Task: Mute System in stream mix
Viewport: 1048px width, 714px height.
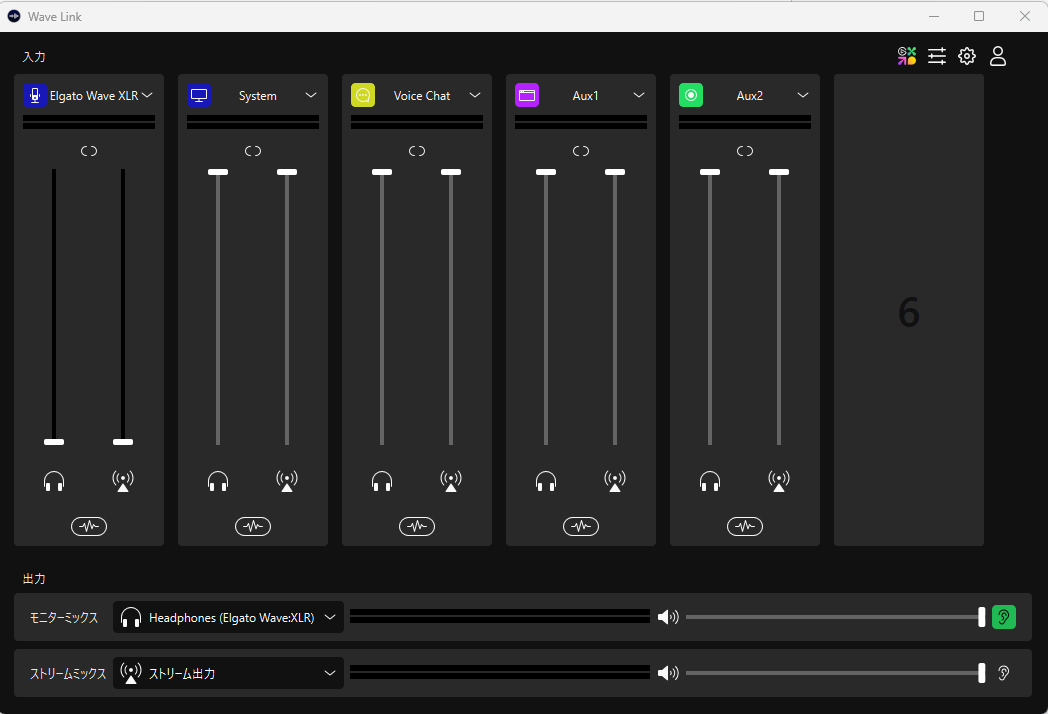Action: tap(287, 481)
